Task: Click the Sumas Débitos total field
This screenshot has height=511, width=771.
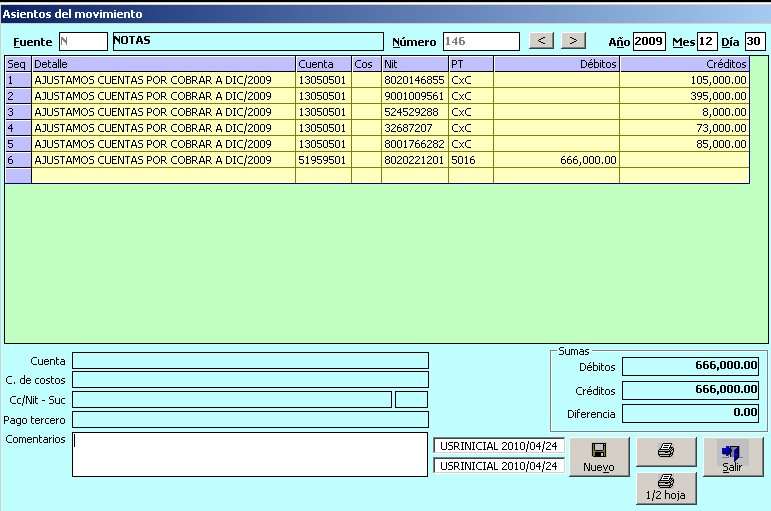Action: (690, 366)
